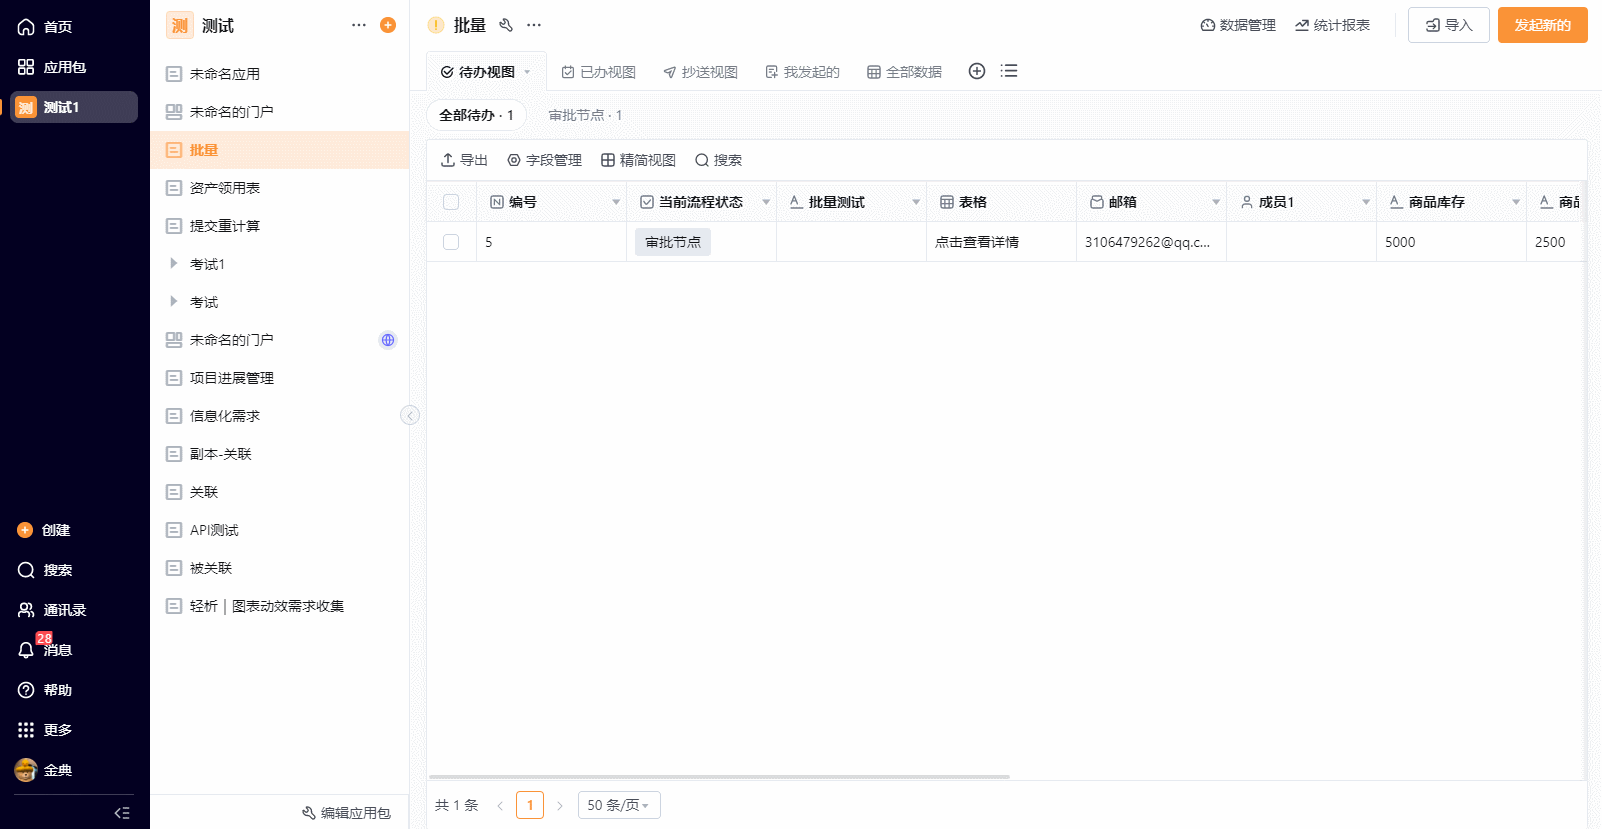Open the 应用包 app packages

pos(51,67)
